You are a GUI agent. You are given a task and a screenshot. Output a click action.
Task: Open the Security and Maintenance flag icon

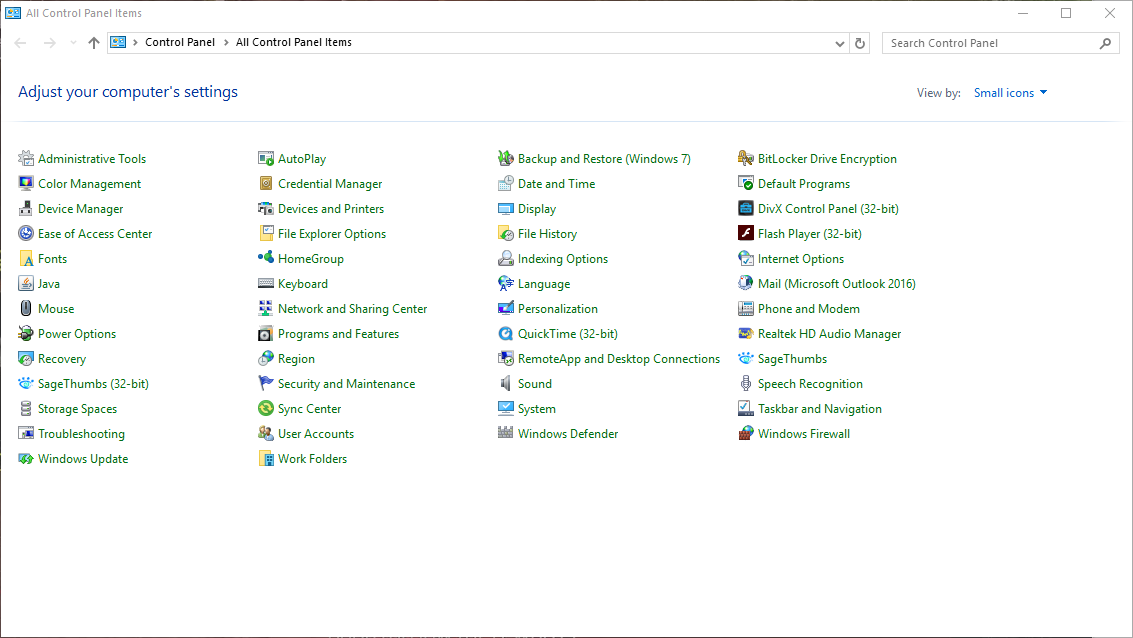[x=266, y=384]
